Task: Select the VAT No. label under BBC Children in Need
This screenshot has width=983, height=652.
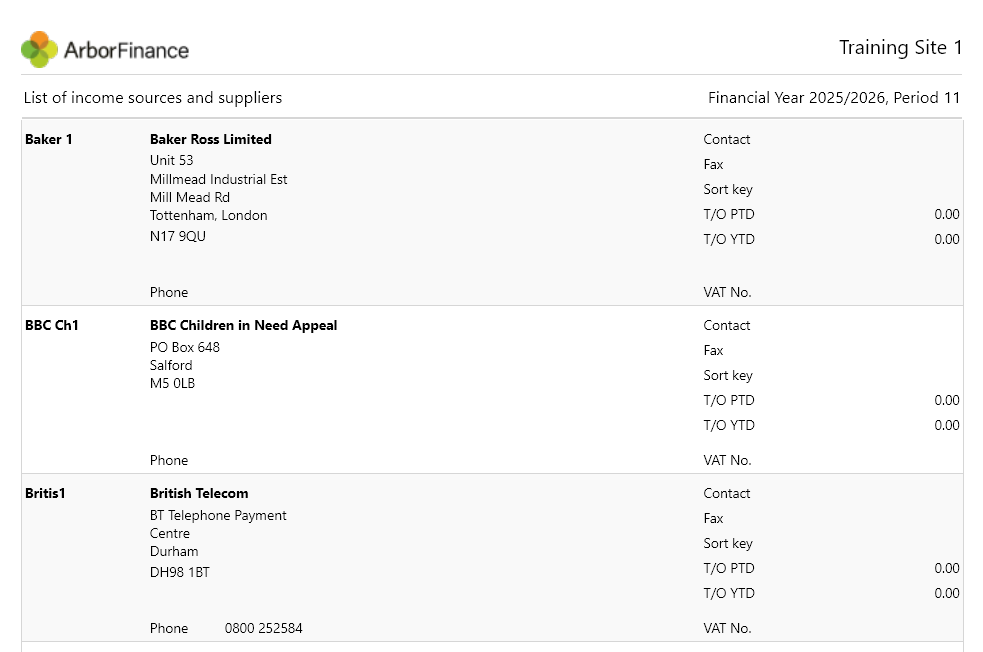Action: pyautogui.click(x=727, y=460)
